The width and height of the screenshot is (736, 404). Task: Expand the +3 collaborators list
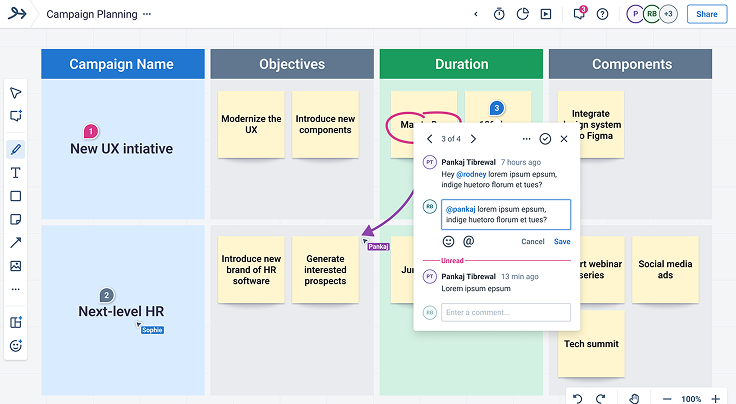pos(667,14)
